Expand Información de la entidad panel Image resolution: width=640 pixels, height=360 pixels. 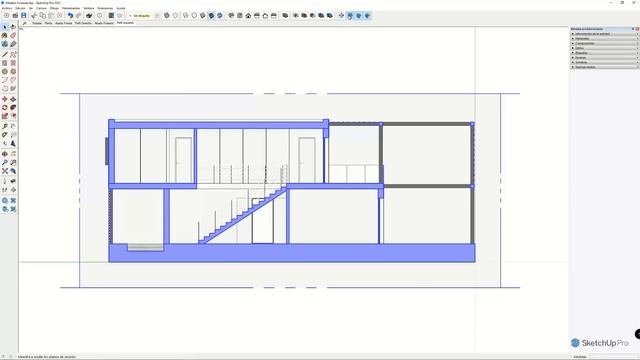pyautogui.click(x=604, y=34)
